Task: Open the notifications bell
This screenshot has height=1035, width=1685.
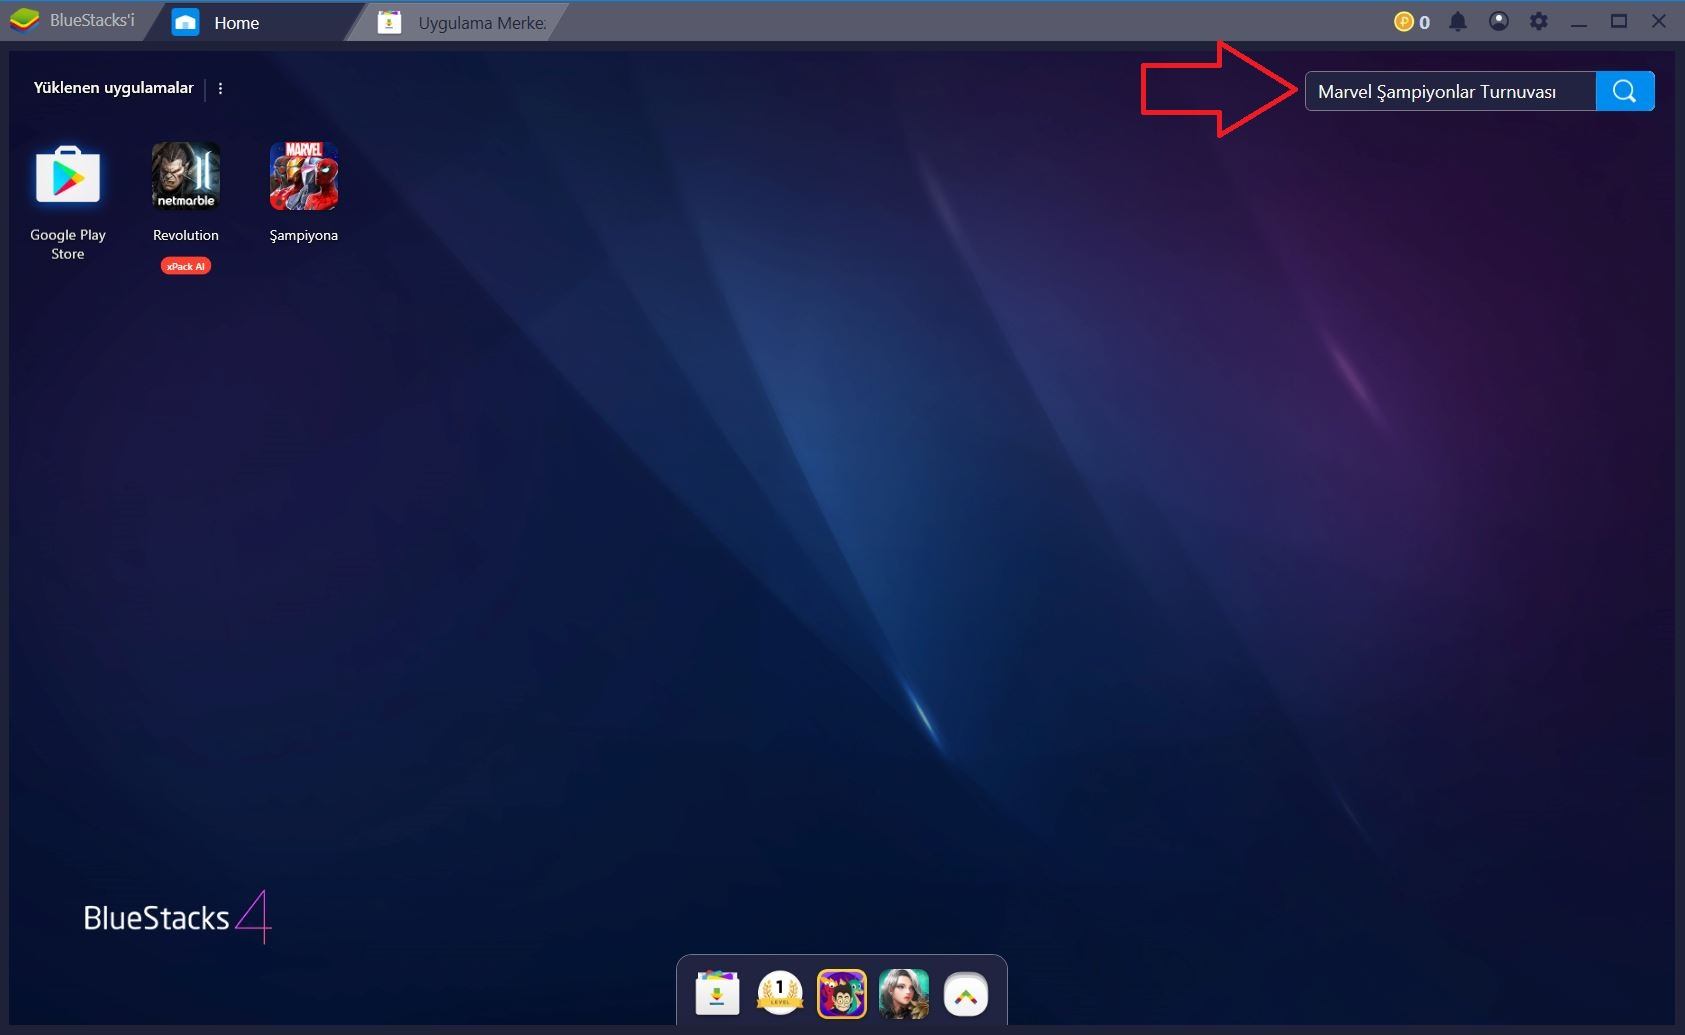Action: [1458, 21]
